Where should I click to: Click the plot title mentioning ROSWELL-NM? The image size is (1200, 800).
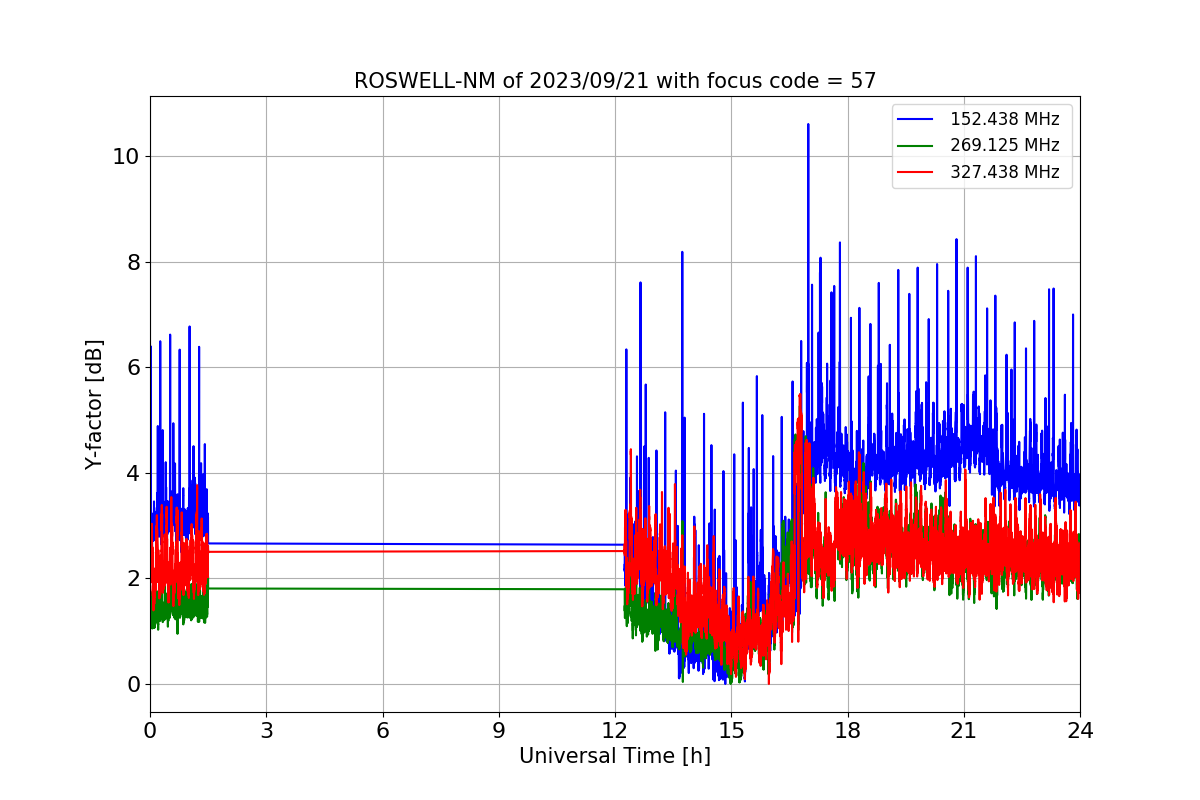coord(615,81)
